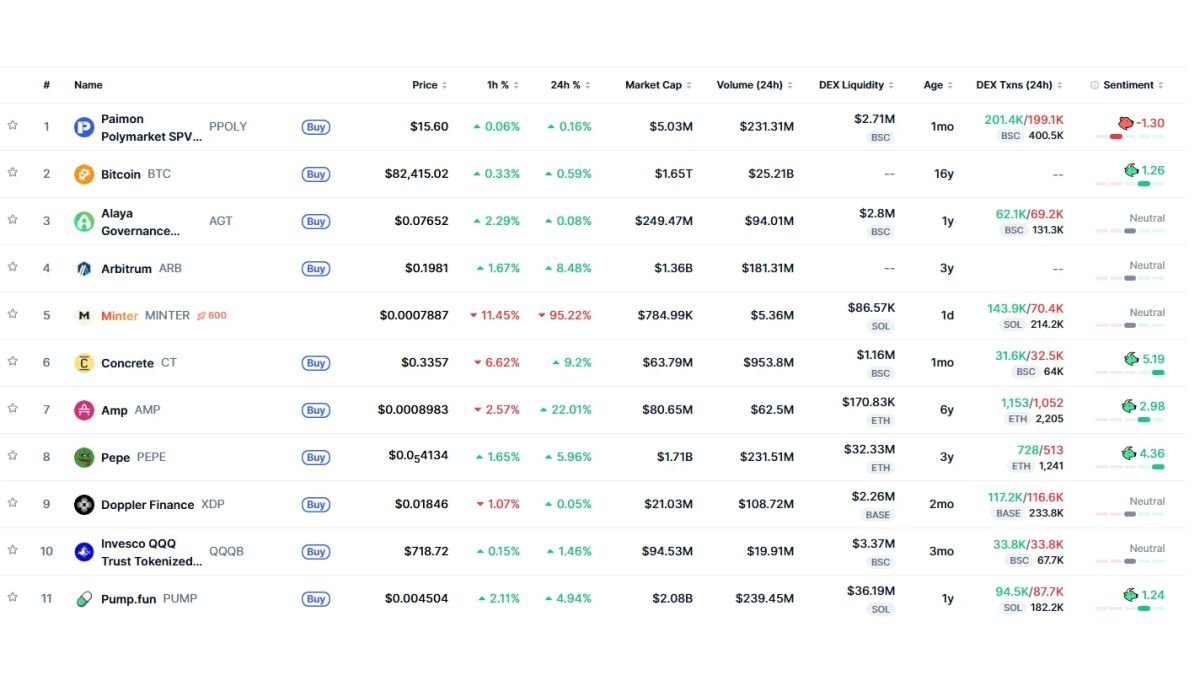
Task: Buy Pepe PEPE
Action: [x=316, y=457]
